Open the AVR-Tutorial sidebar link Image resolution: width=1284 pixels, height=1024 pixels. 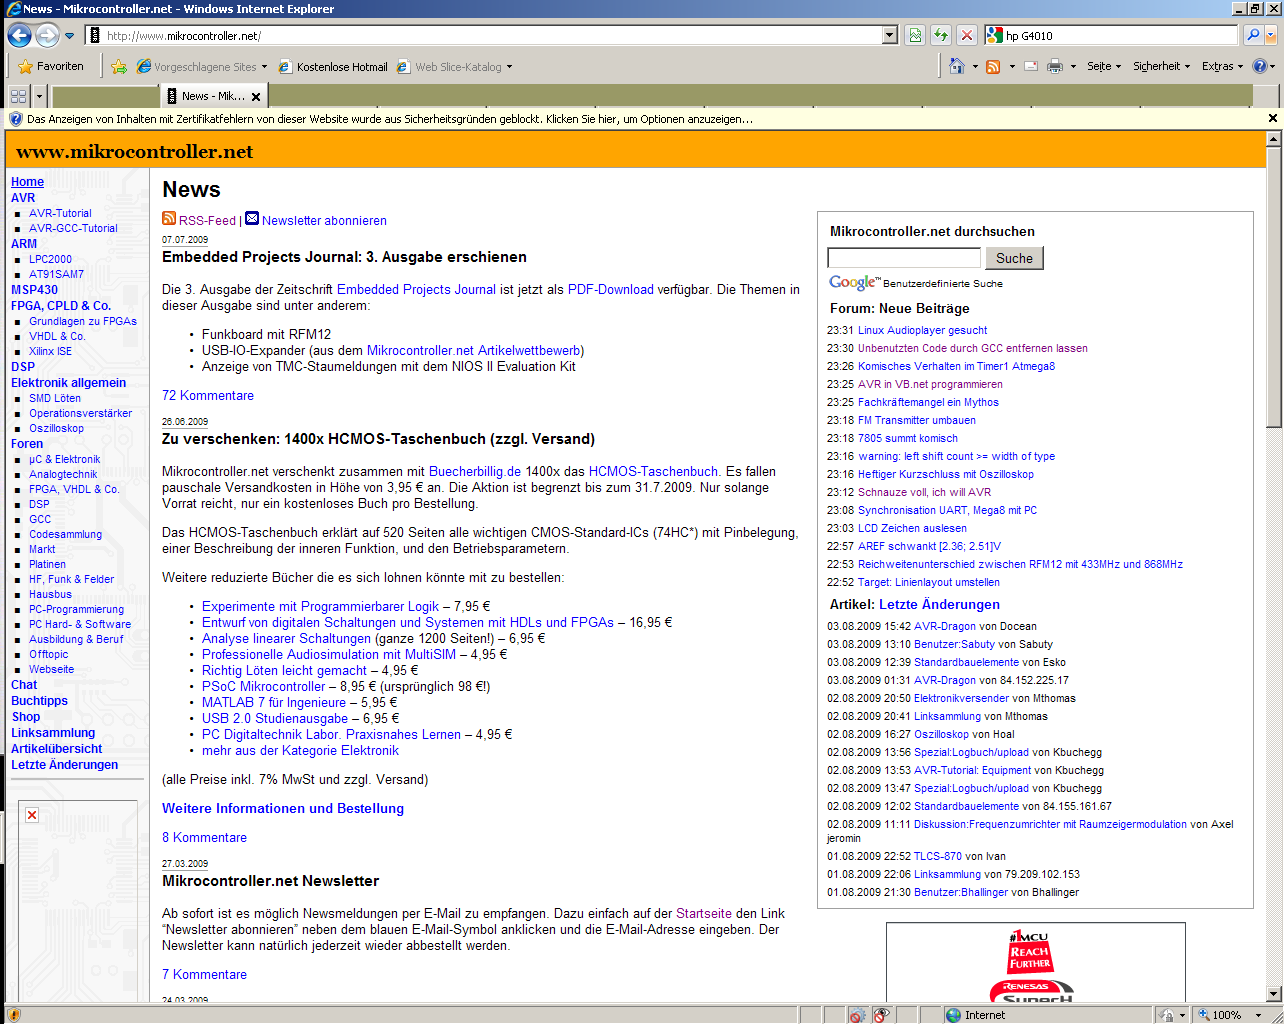pyautogui.click(x=60, y=213)
